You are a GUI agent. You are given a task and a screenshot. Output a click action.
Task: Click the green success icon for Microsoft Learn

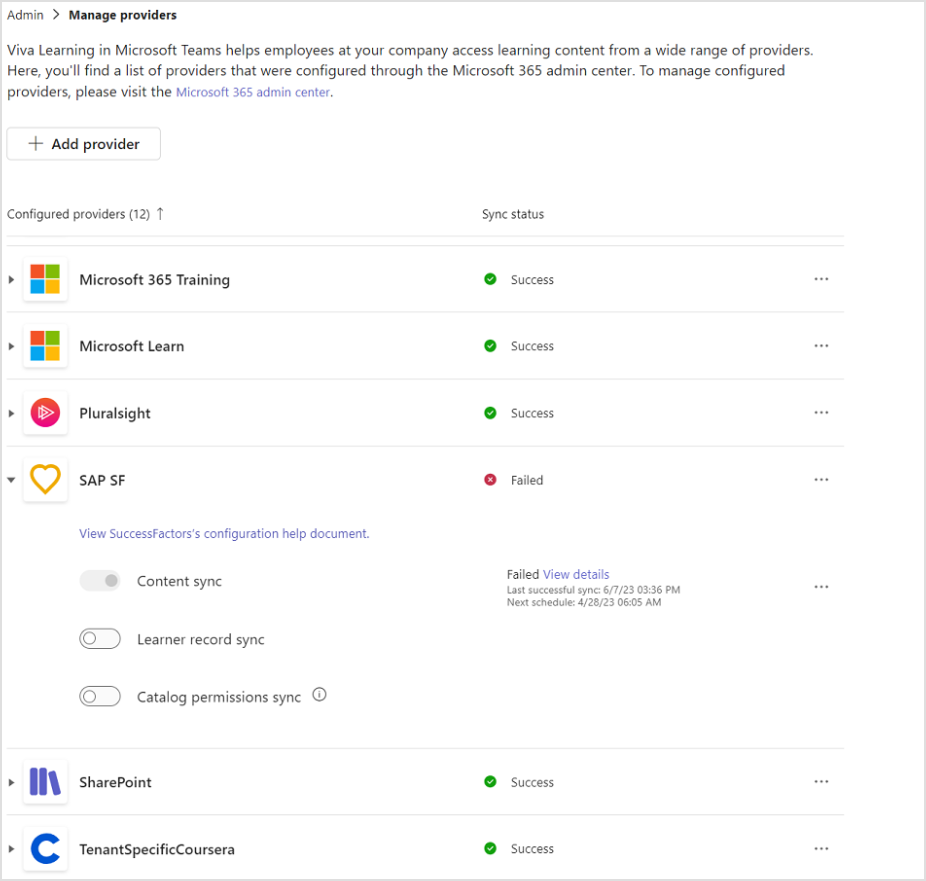(x=490, y=346)
